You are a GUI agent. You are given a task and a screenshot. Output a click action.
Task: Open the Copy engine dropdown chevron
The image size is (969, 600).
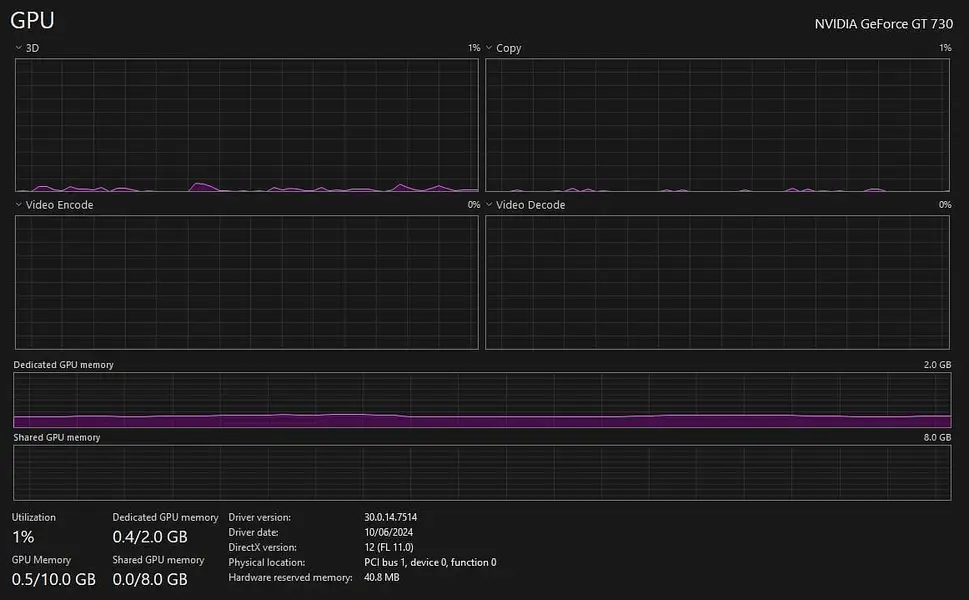point(489,48)
